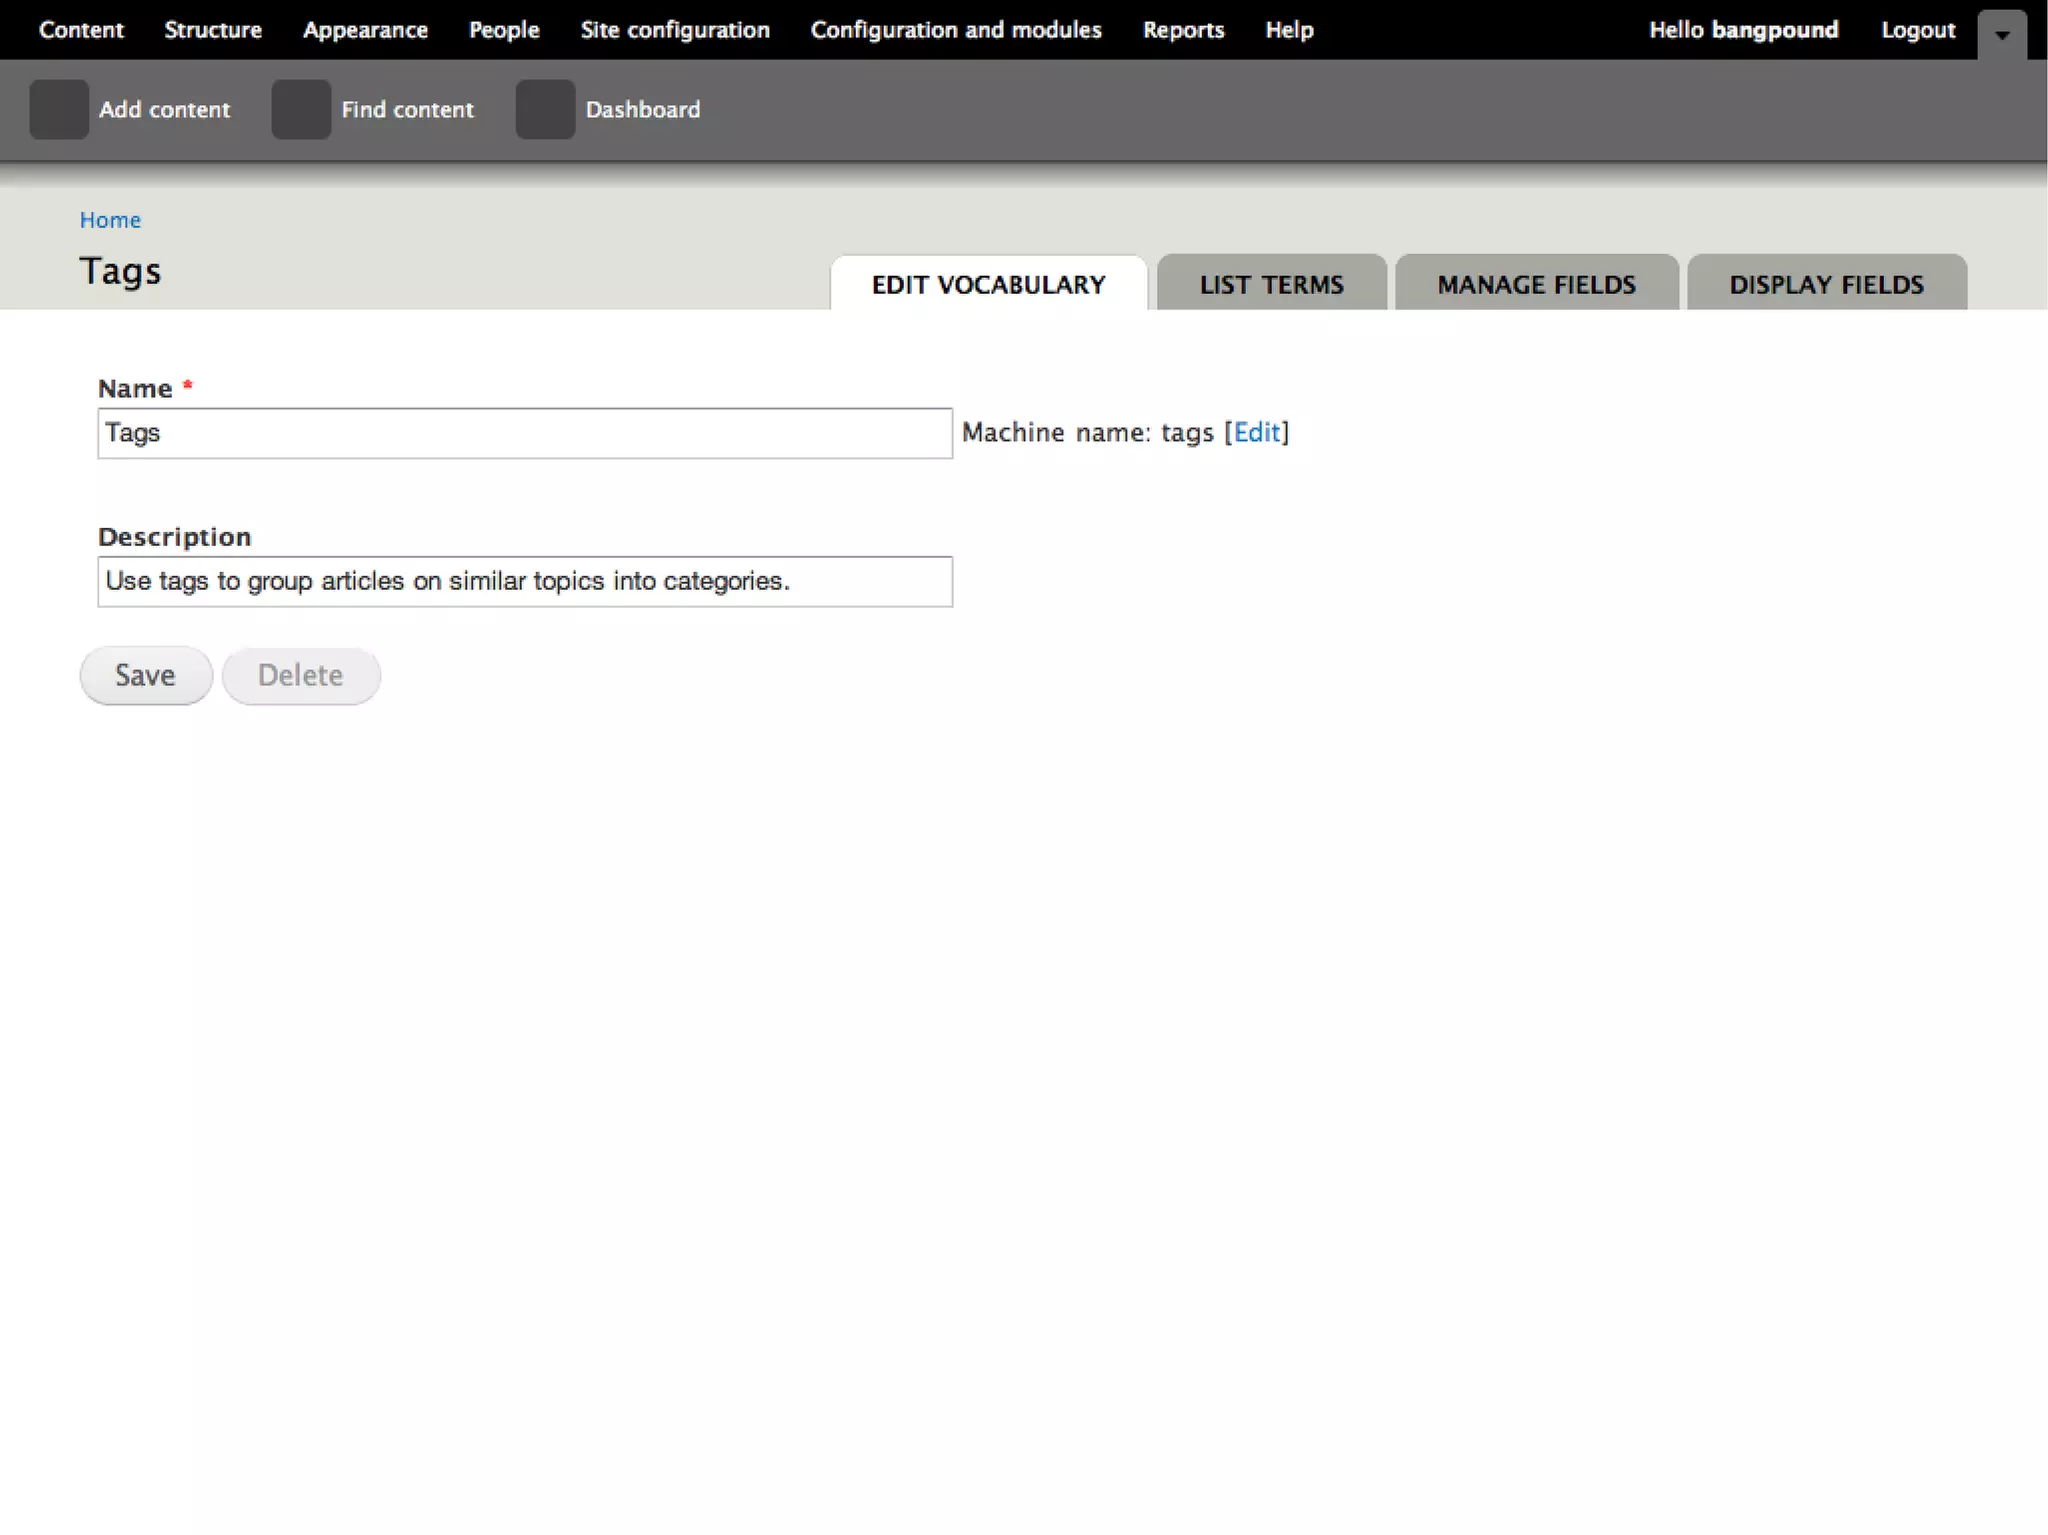This screenshot has height=1535, width=2048.
Task: Follow the Home breadcrumb link
Action: click(110, 220)
